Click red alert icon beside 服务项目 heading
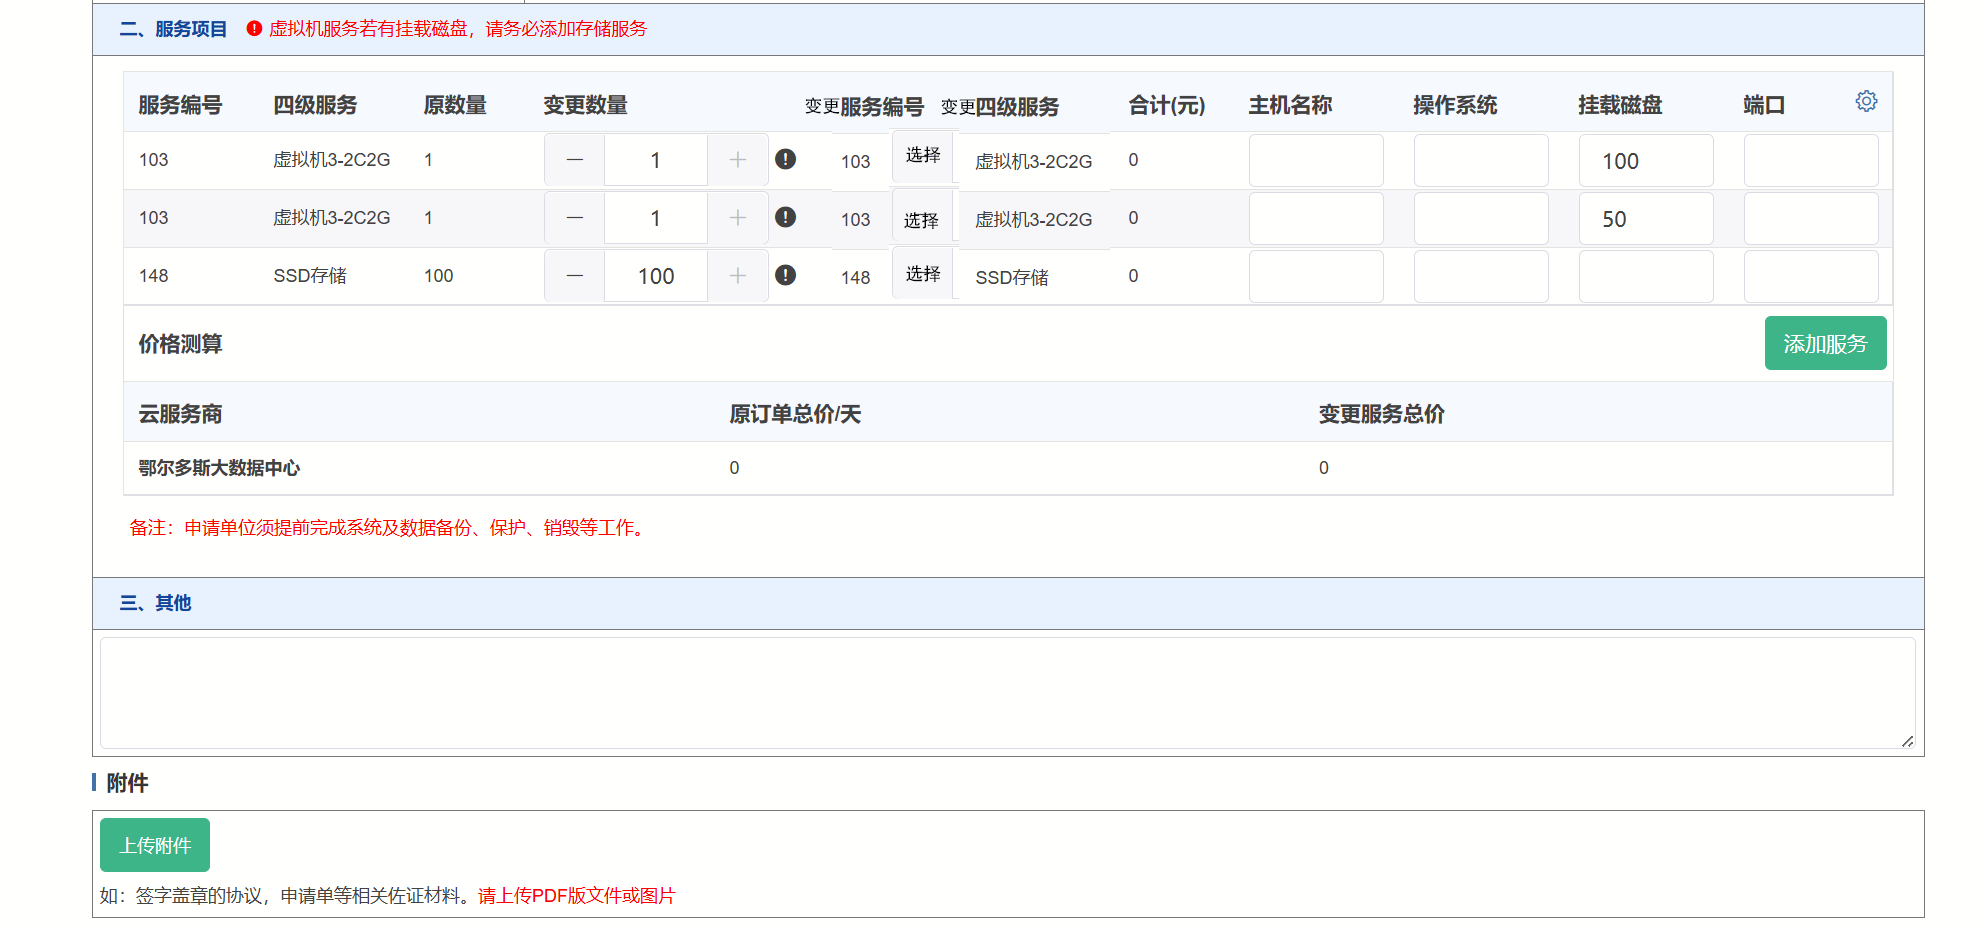This screenshot has height=928, width=1987. click(254, 29)
